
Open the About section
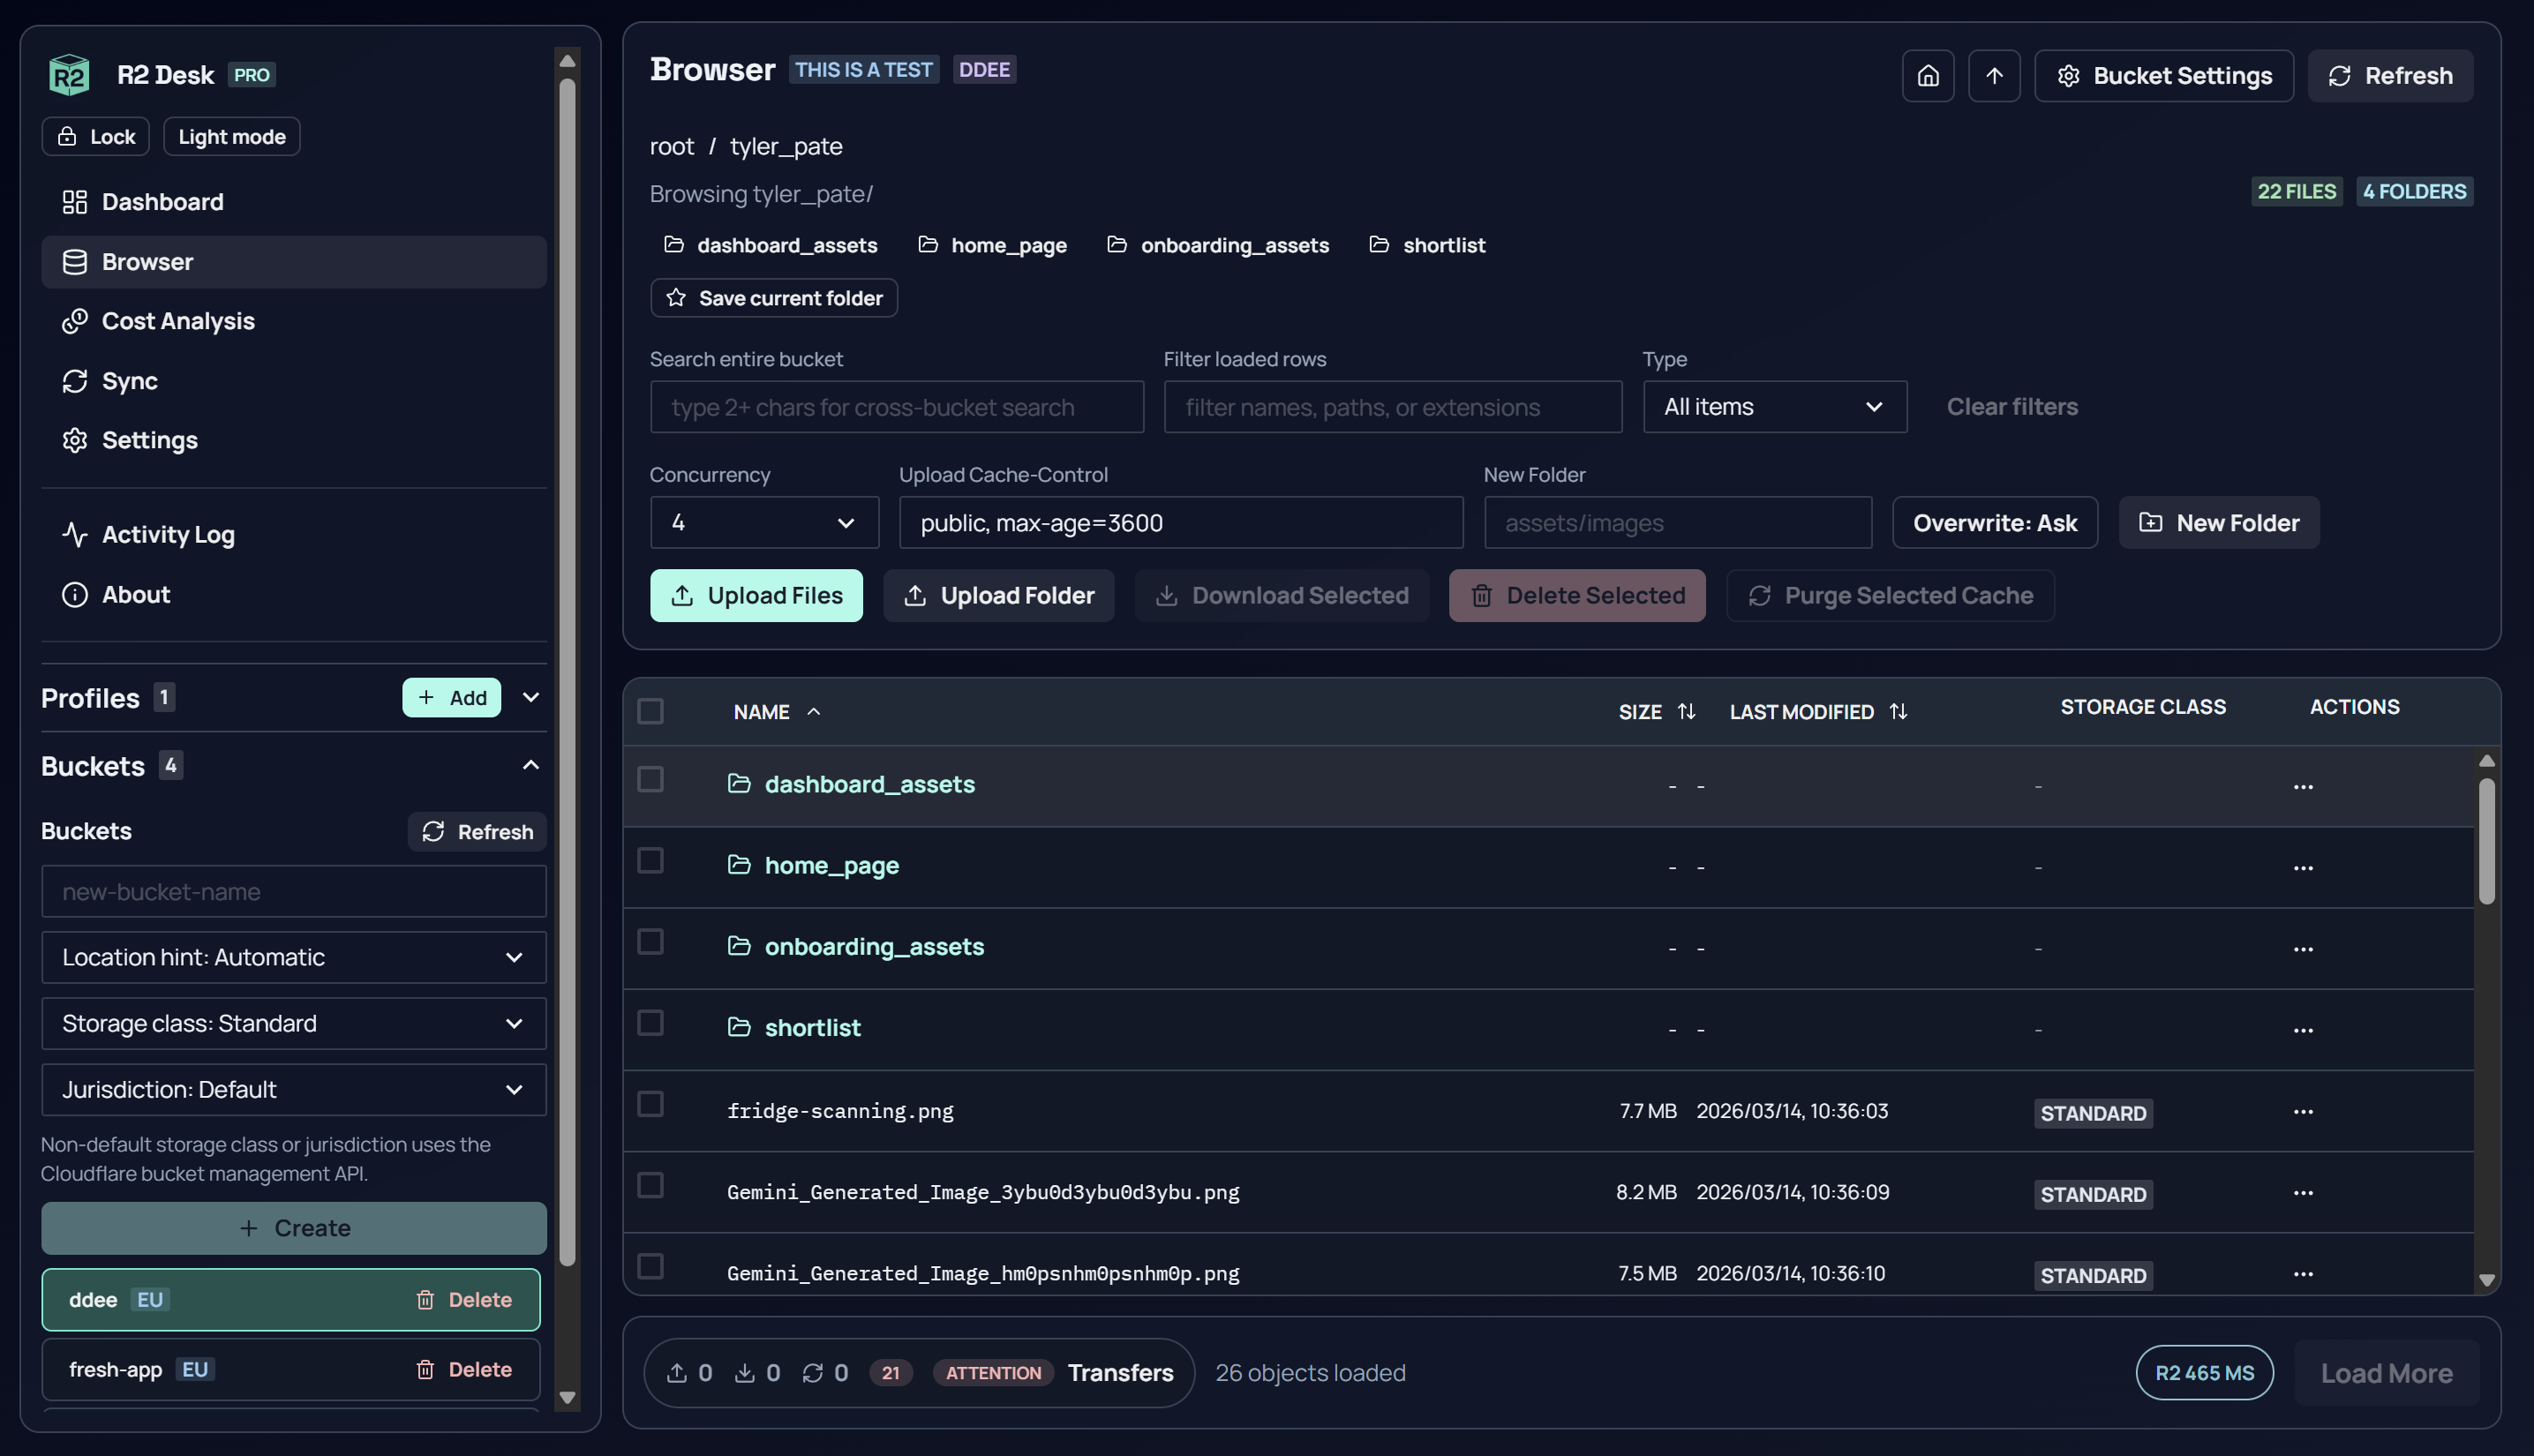point(134,593)
